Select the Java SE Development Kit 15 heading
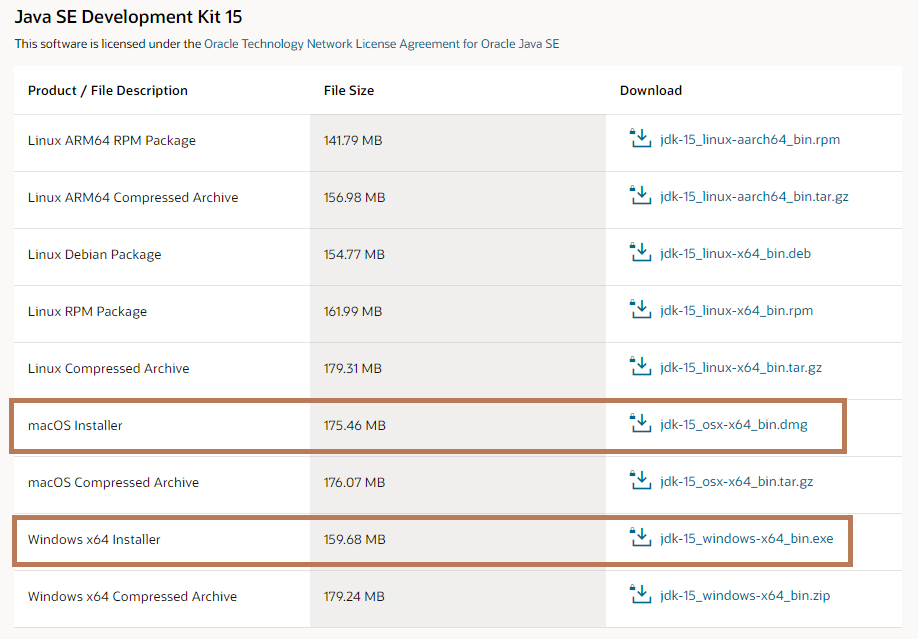918x639 pixels. pyautogui.click(x=128, y=17)
